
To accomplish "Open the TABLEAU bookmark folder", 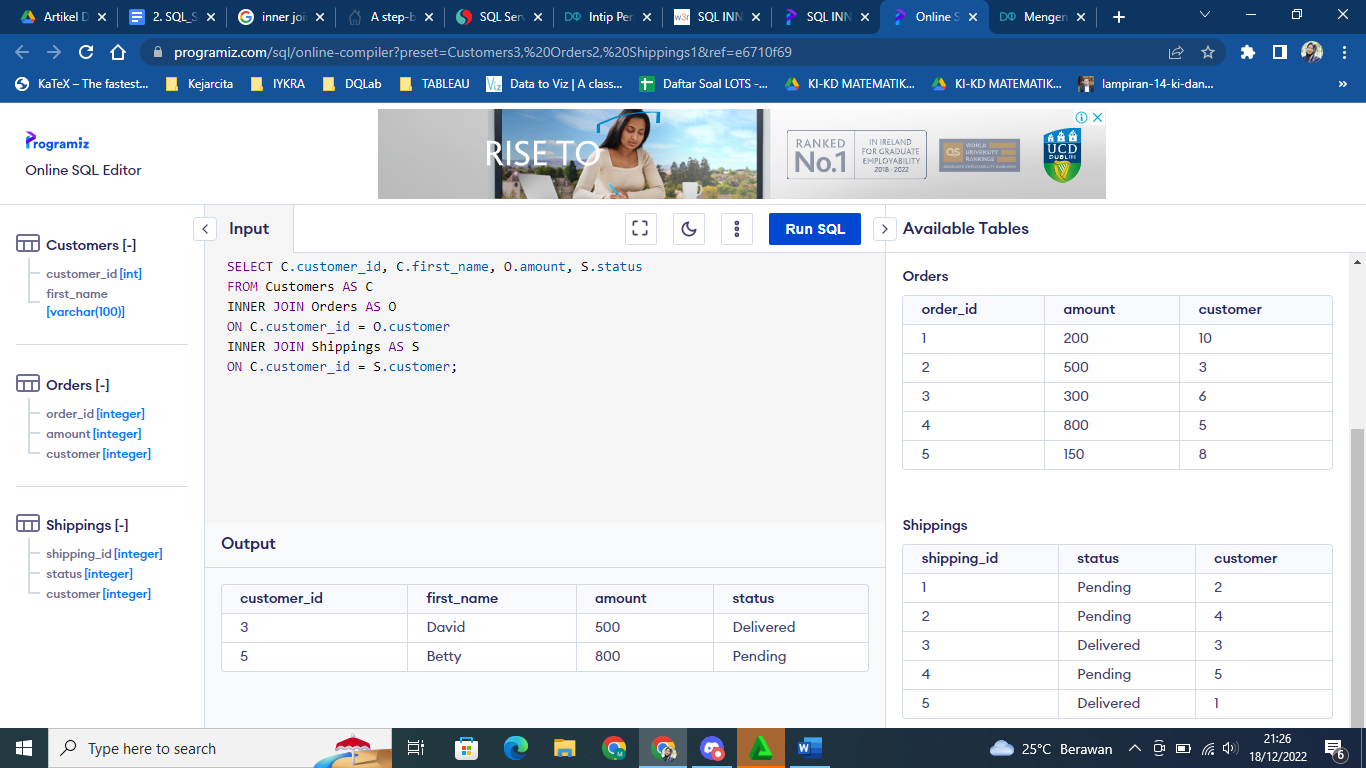I will click(x=433, y=84).
